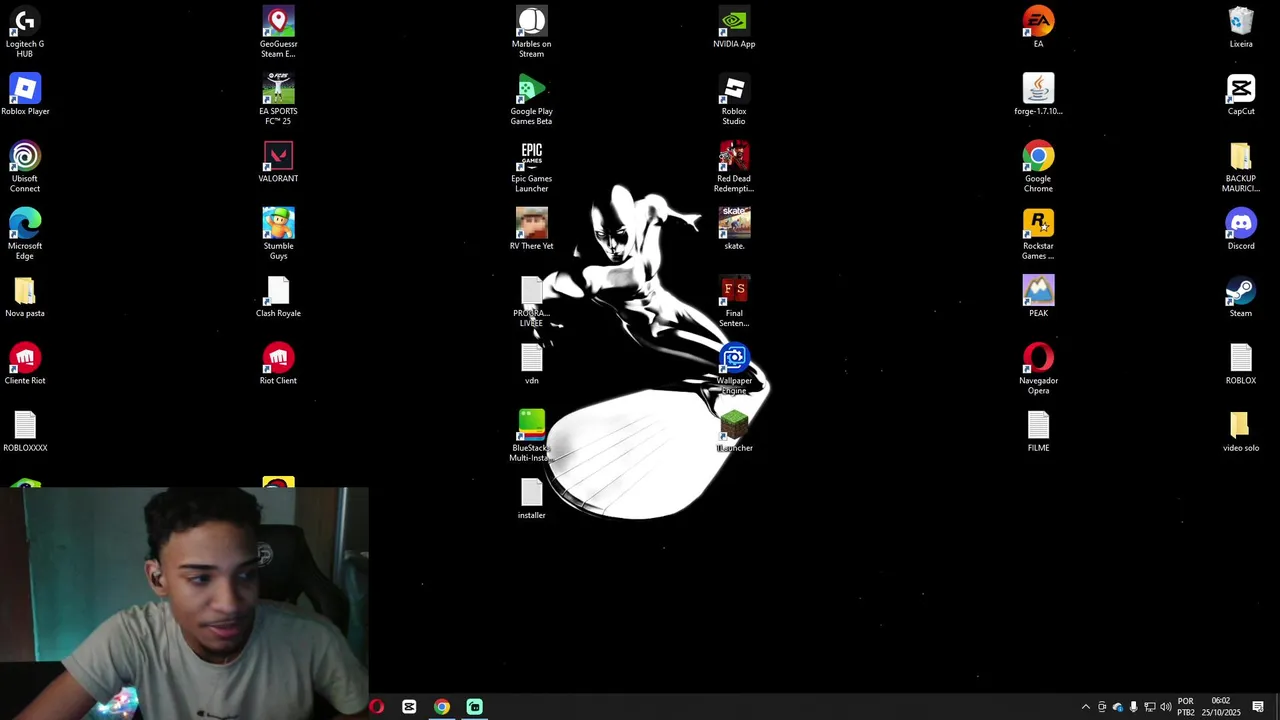Viewport: 1280px width, 720px height.
Task: Select the Ubisoft Connect shortcut
Action: 25,166
